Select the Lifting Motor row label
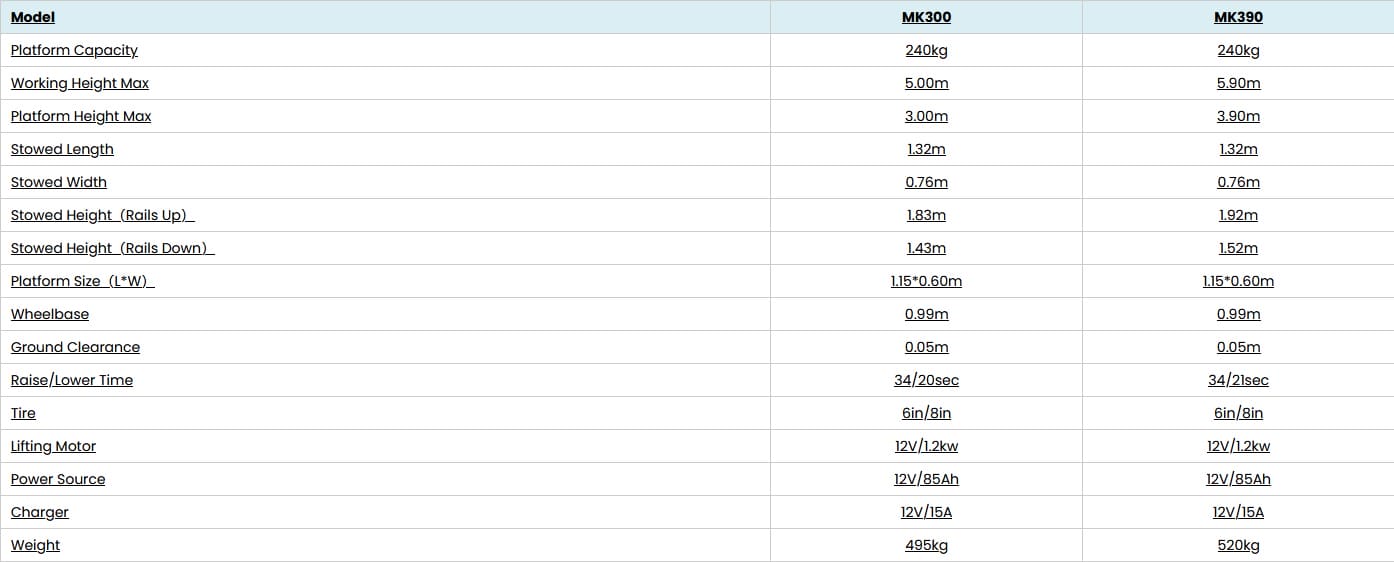The height and width of the screenshot is (562, 1394). (53, 446)
